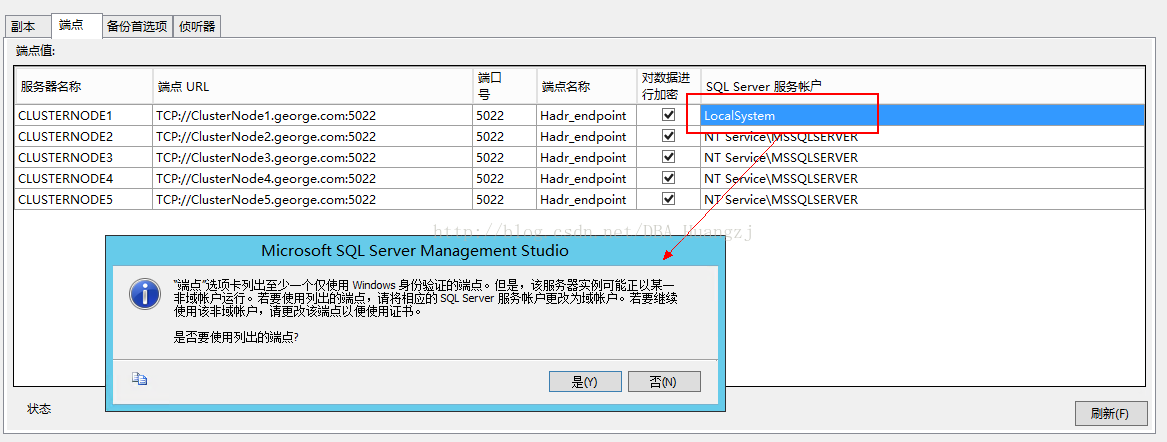Select the LocalSystem service account cell
The height and width of the screenshot is (442, 1167).
(x=922, y=115)
